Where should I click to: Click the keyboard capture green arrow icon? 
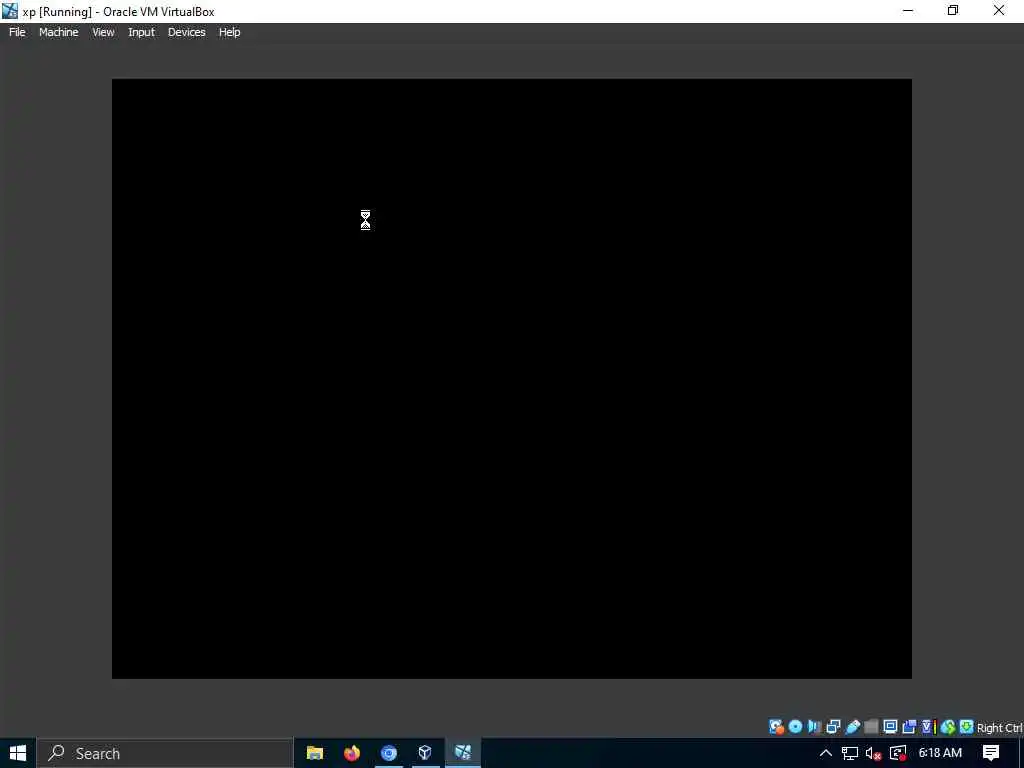(967, 727)
